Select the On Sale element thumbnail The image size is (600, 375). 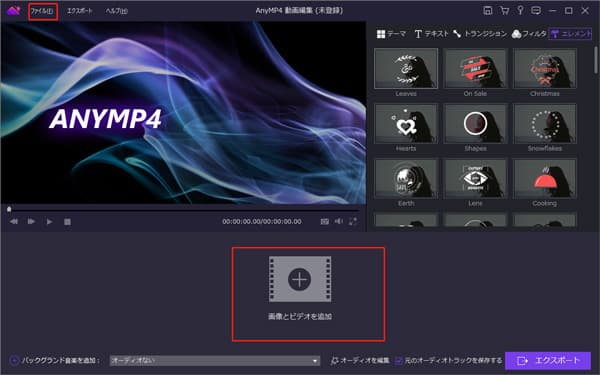click(475, 68)
